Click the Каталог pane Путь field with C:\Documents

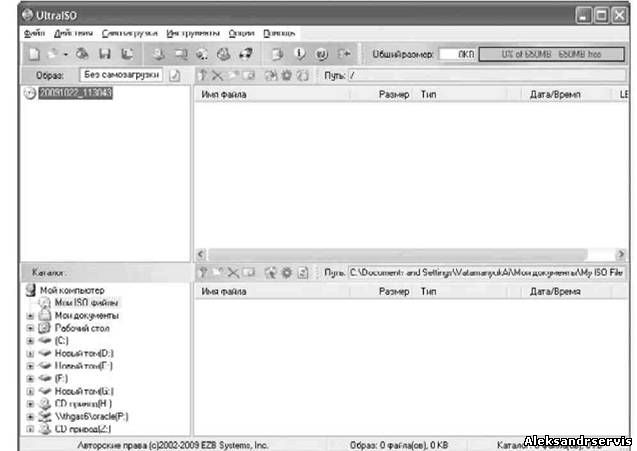pyautogui.click(x=487, y=273)
